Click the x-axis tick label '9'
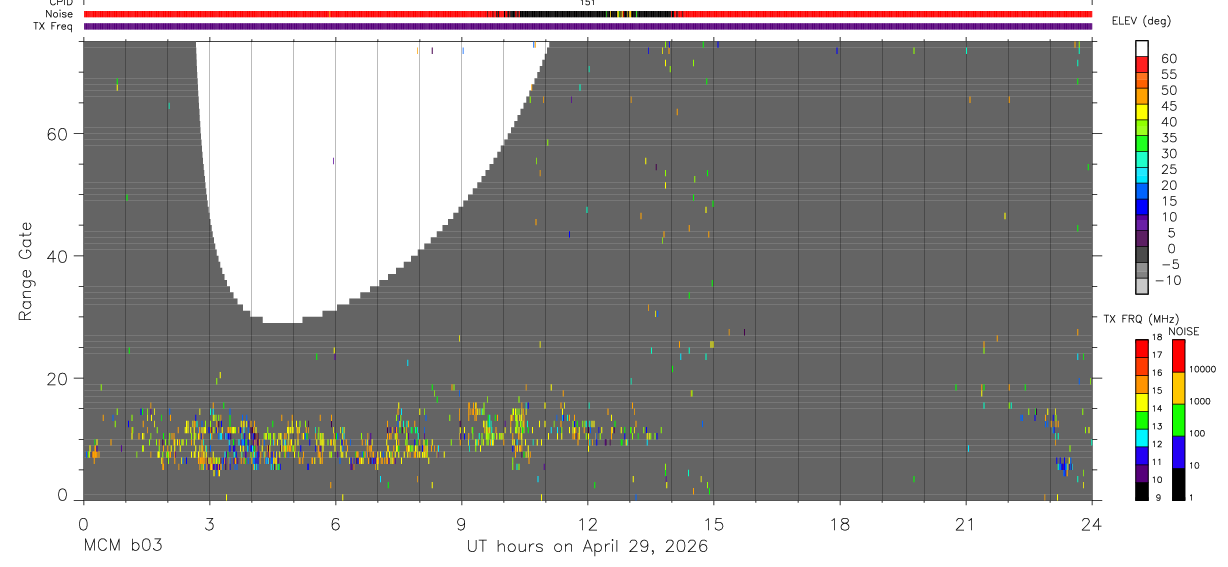 (x=461, y=523)
